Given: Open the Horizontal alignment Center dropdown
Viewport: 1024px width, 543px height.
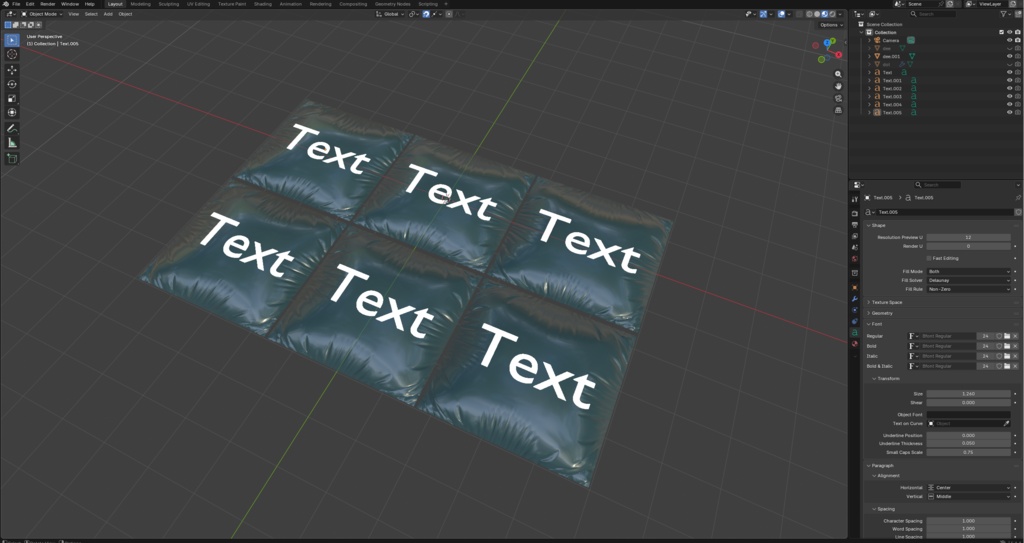Looking at the screenshot, I should [968, 487].
